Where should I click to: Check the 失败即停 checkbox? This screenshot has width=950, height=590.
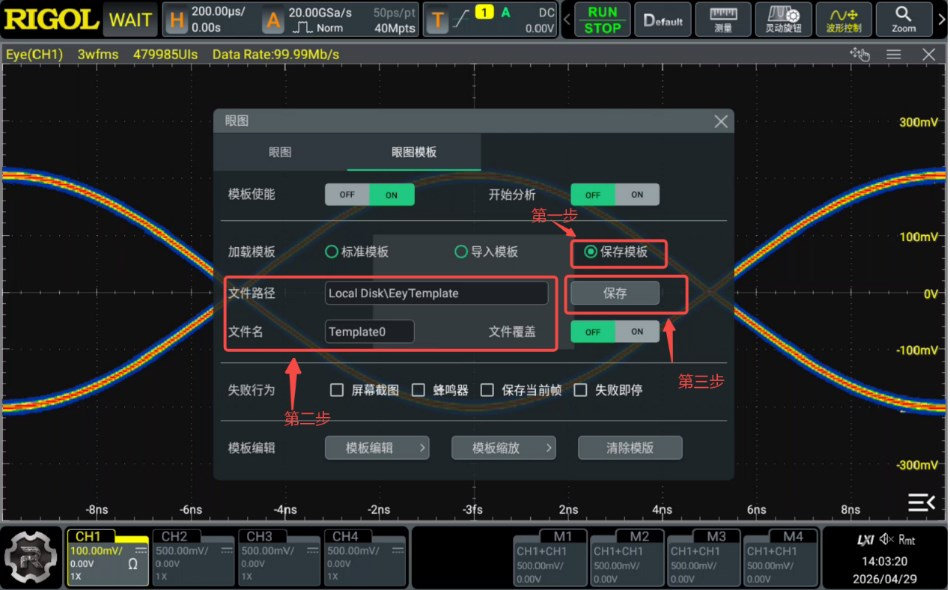[x=580, y=389]
